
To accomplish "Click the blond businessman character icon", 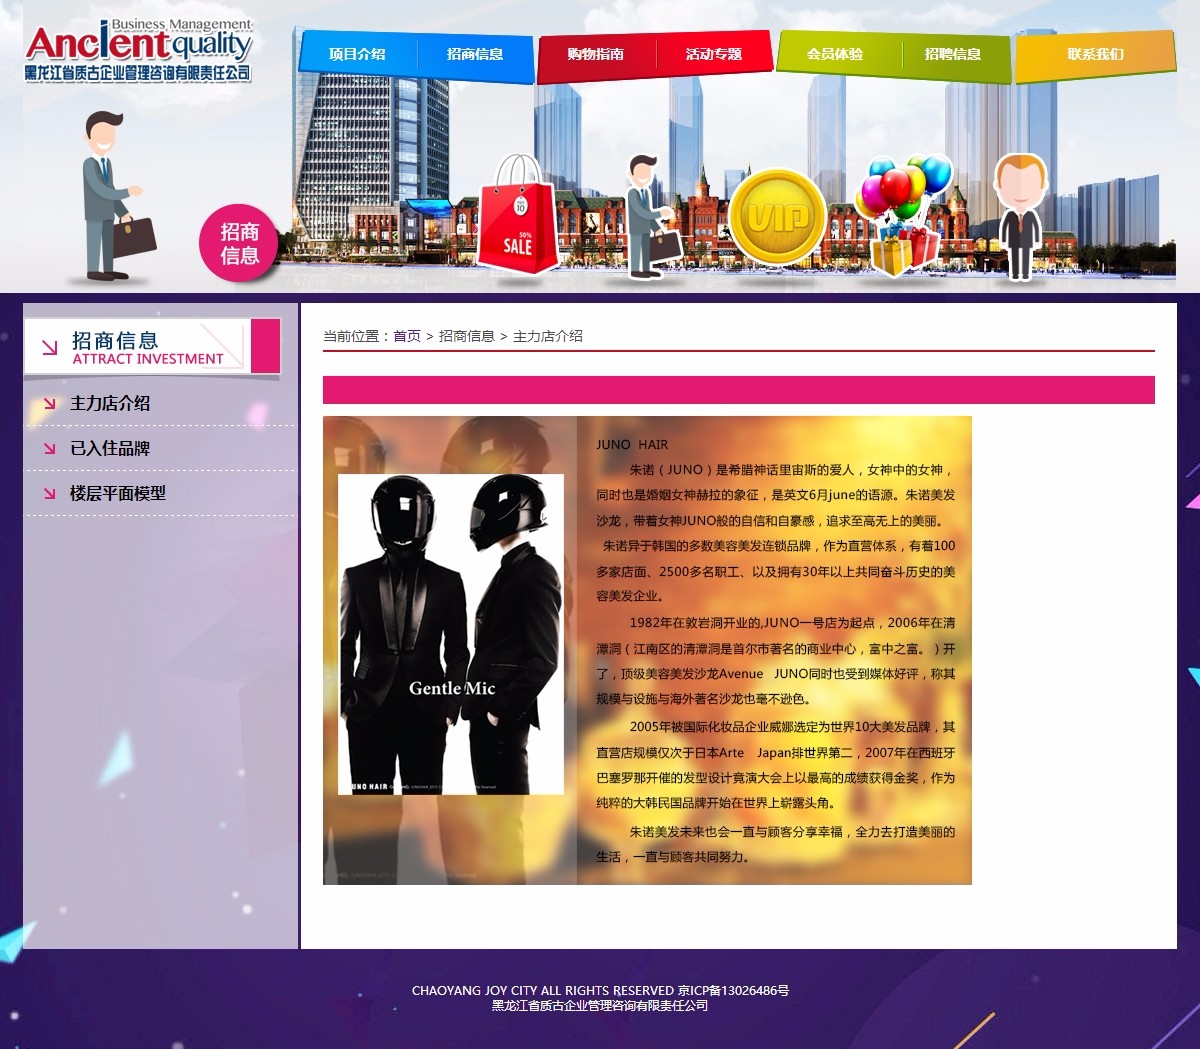I will pos(1020,215).
